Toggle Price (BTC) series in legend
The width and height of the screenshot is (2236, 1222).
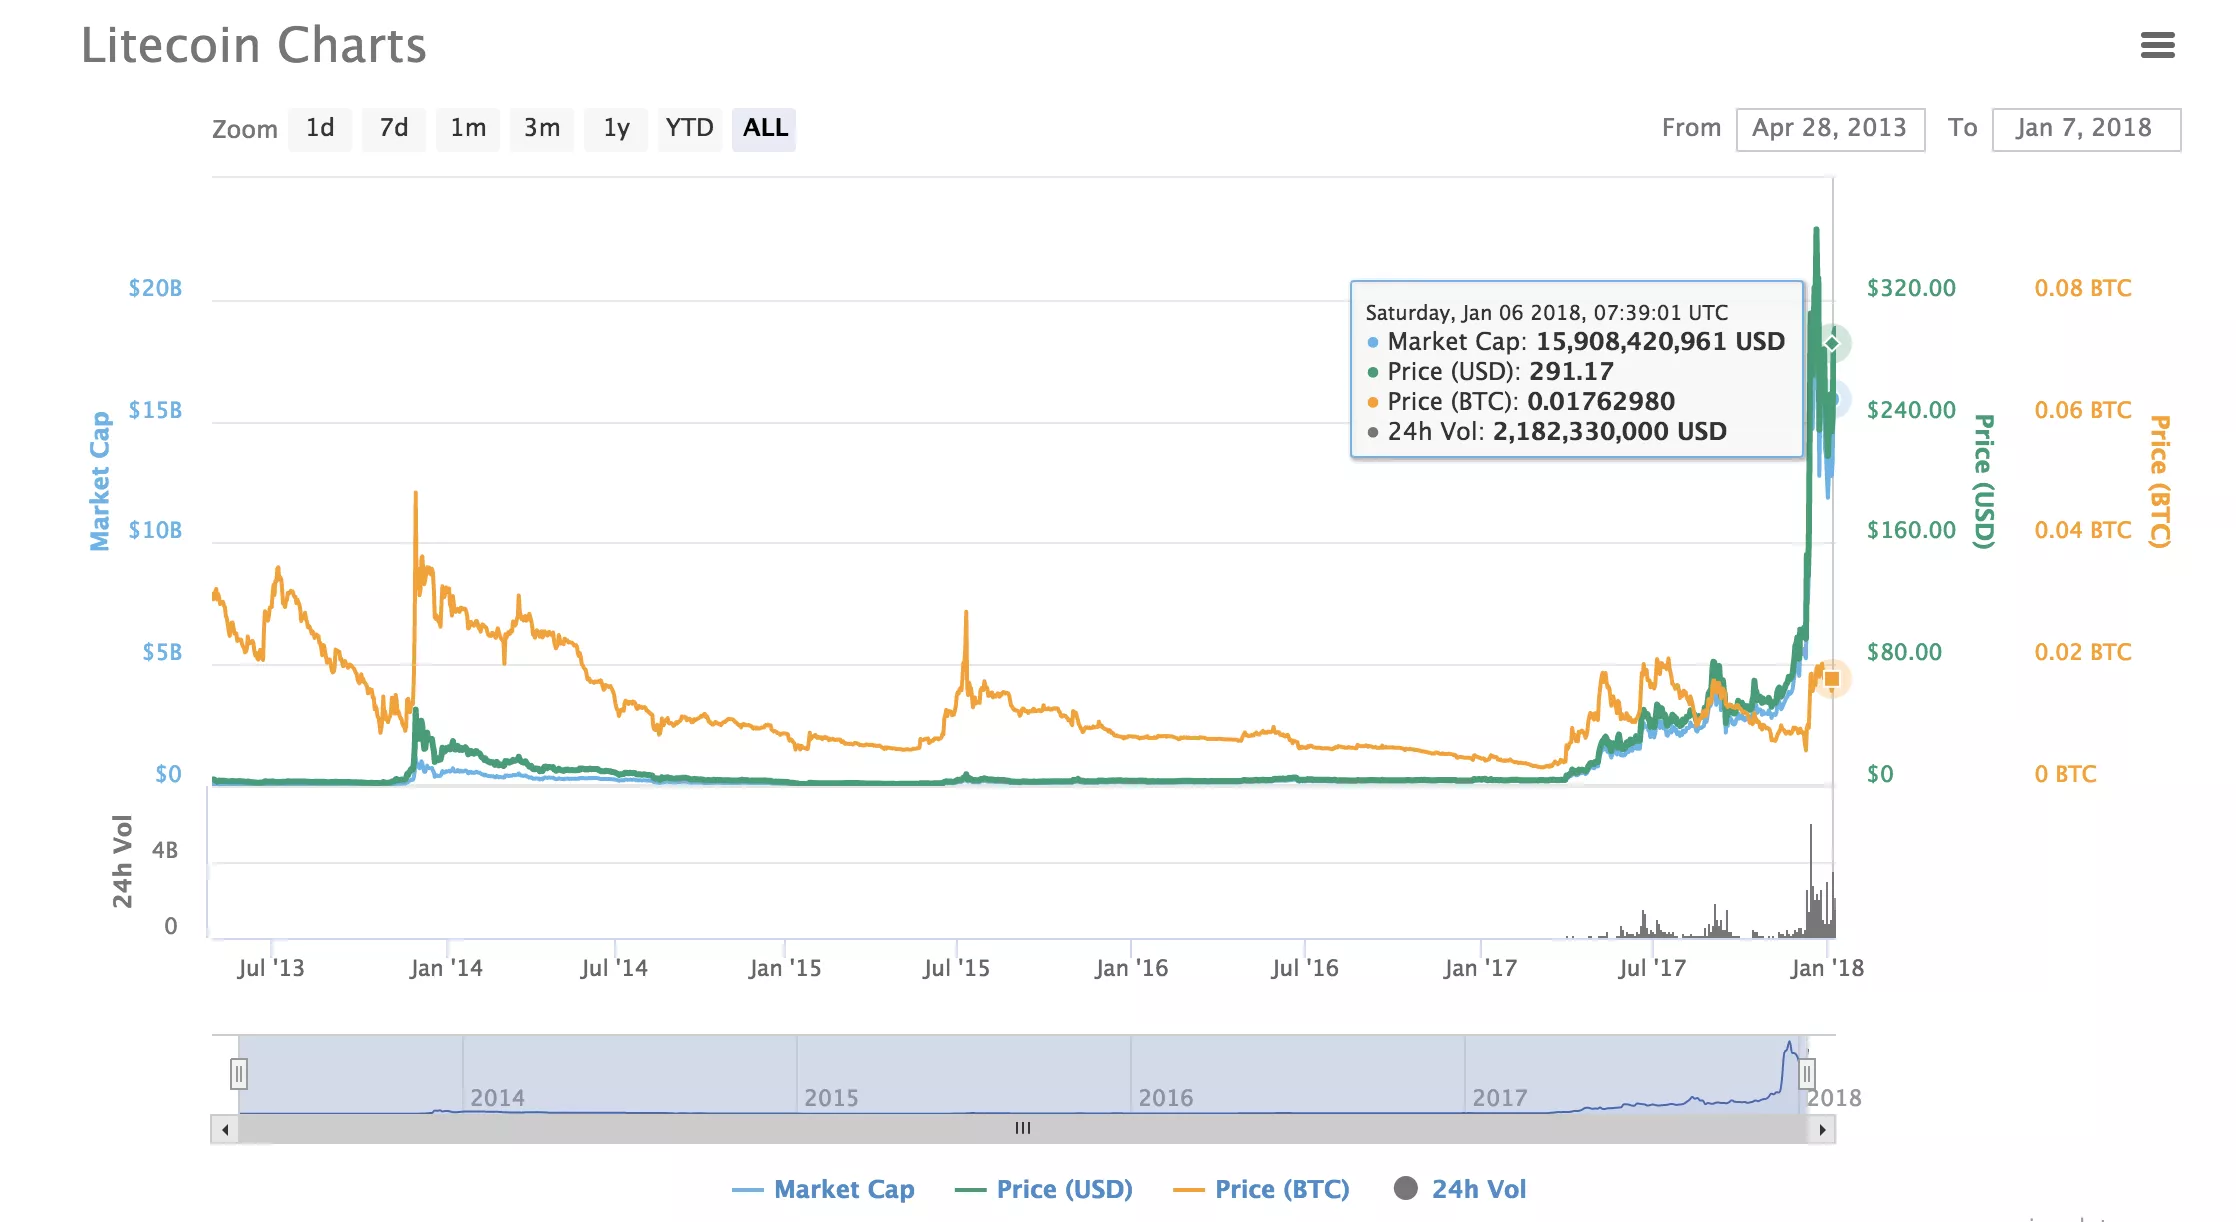(x=1261, y=1189)
